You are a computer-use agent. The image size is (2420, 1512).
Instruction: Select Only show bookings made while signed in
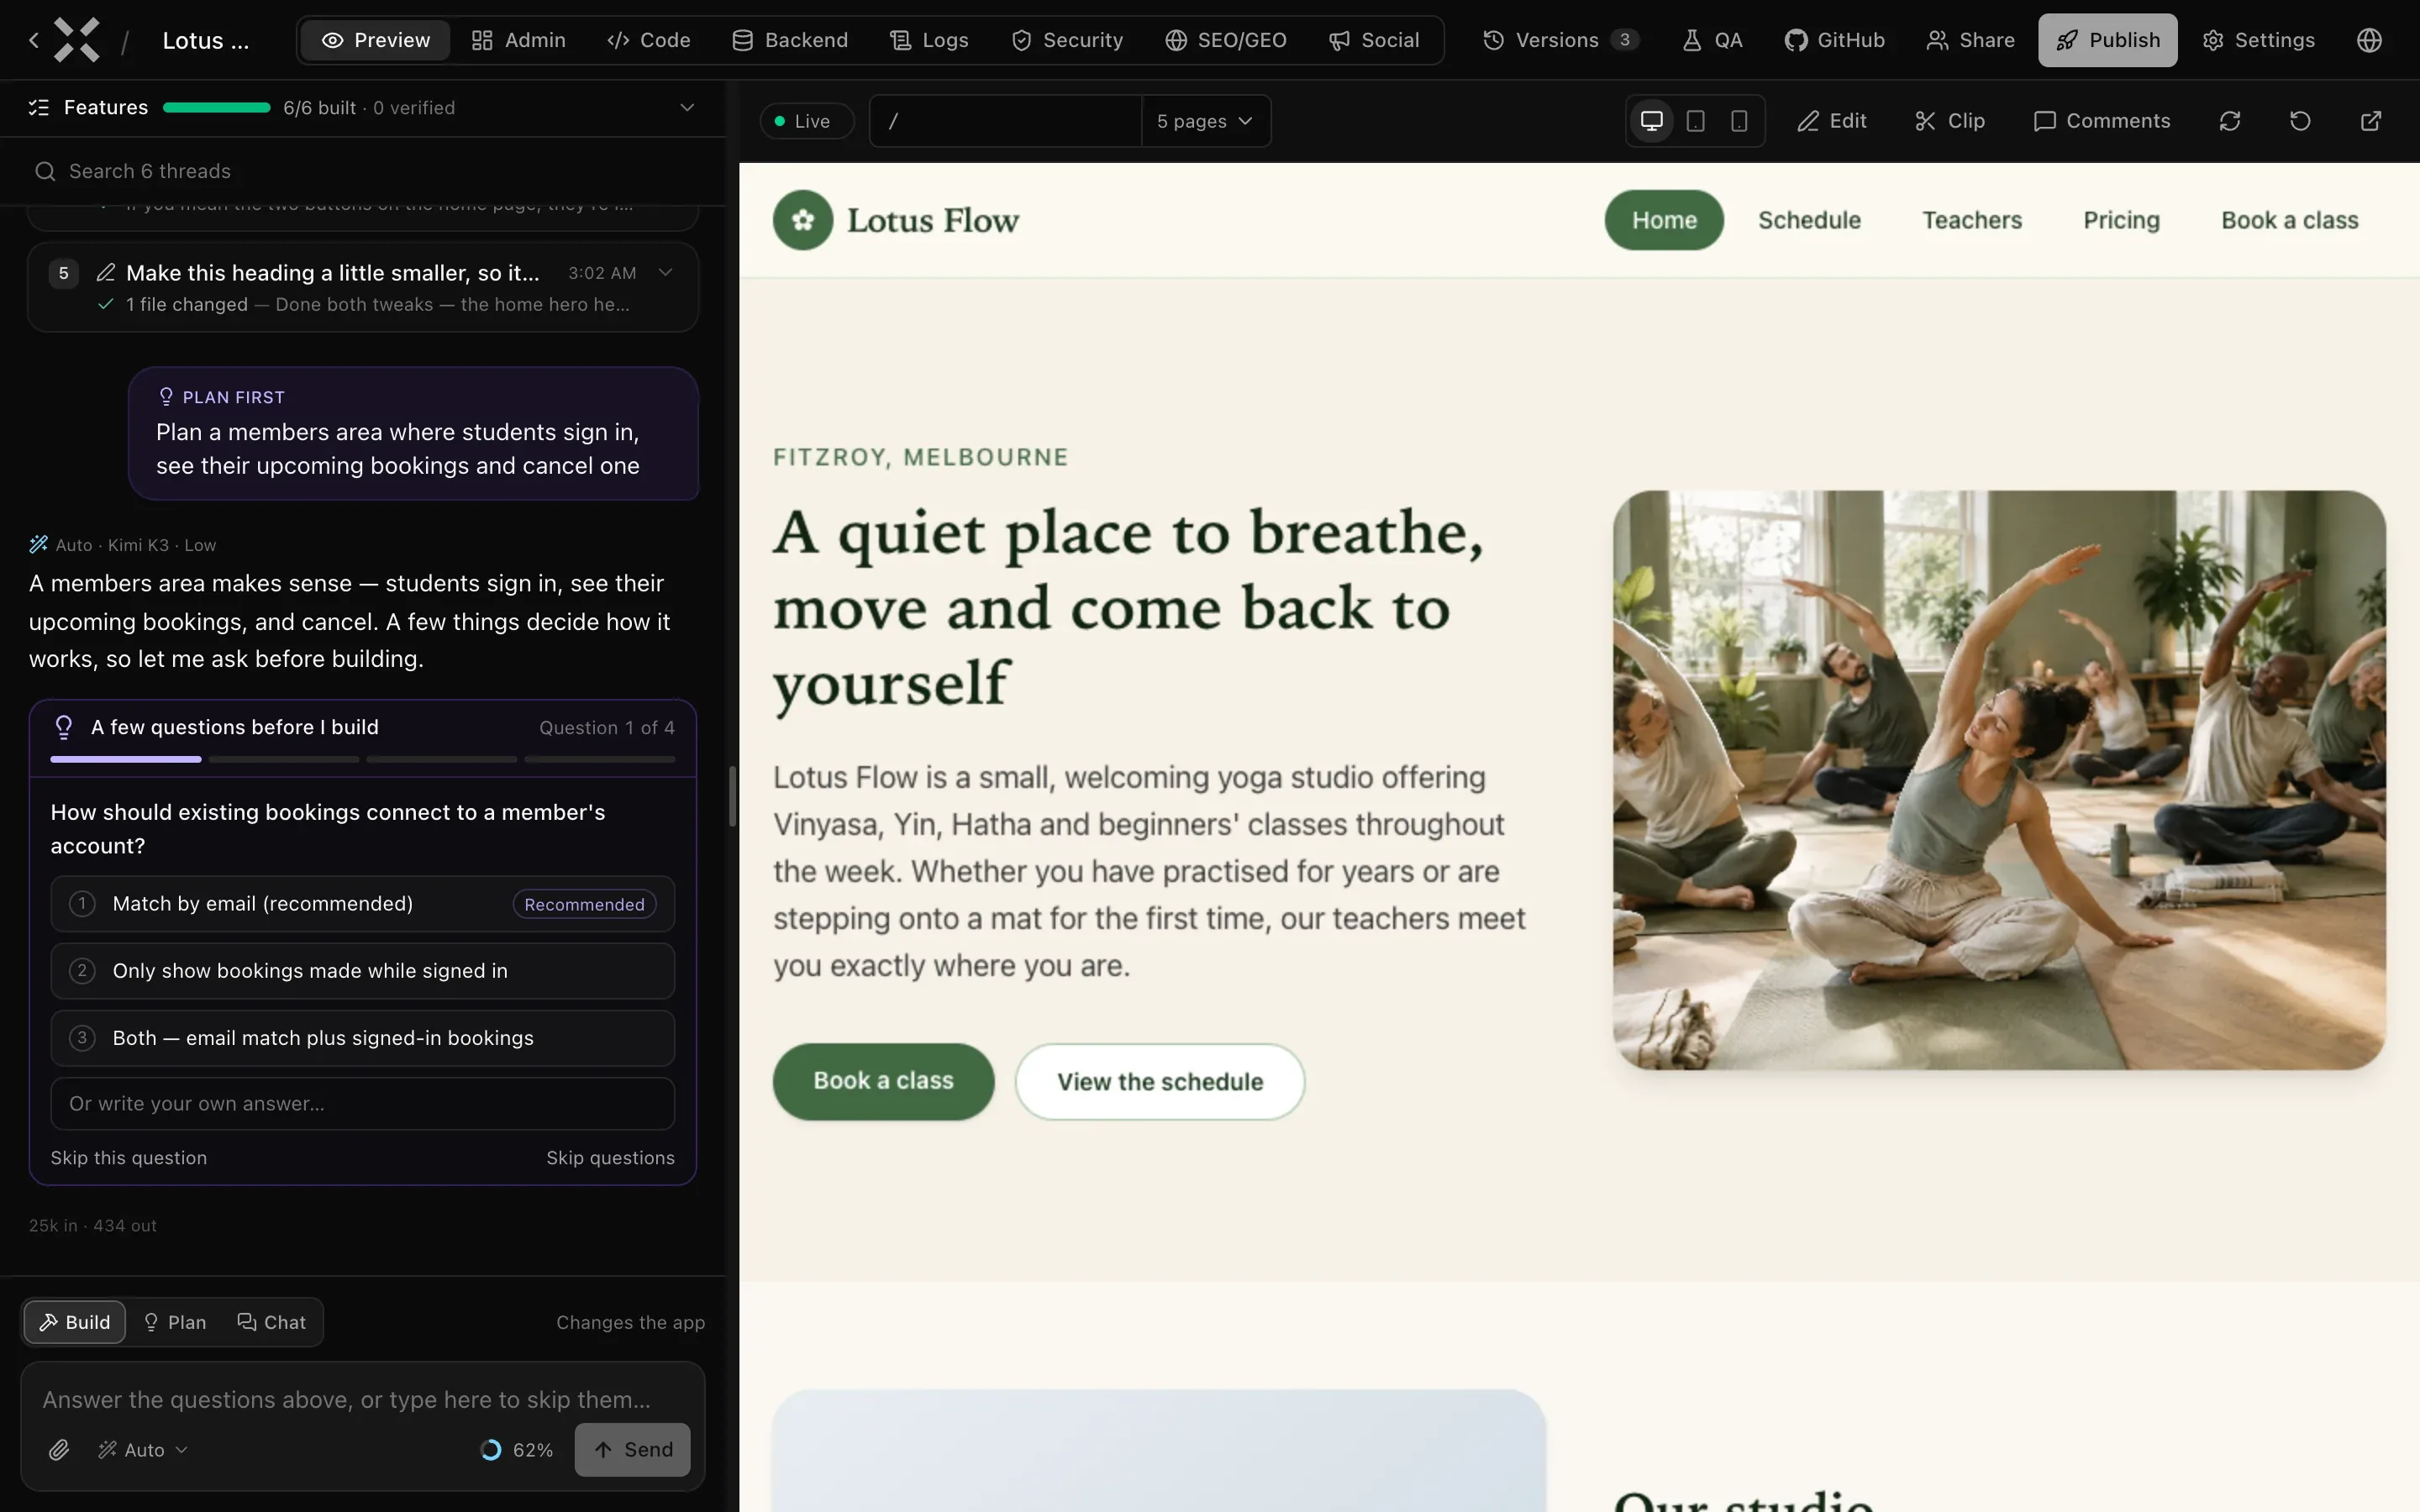pyautogui.click(x=363, y=971)
